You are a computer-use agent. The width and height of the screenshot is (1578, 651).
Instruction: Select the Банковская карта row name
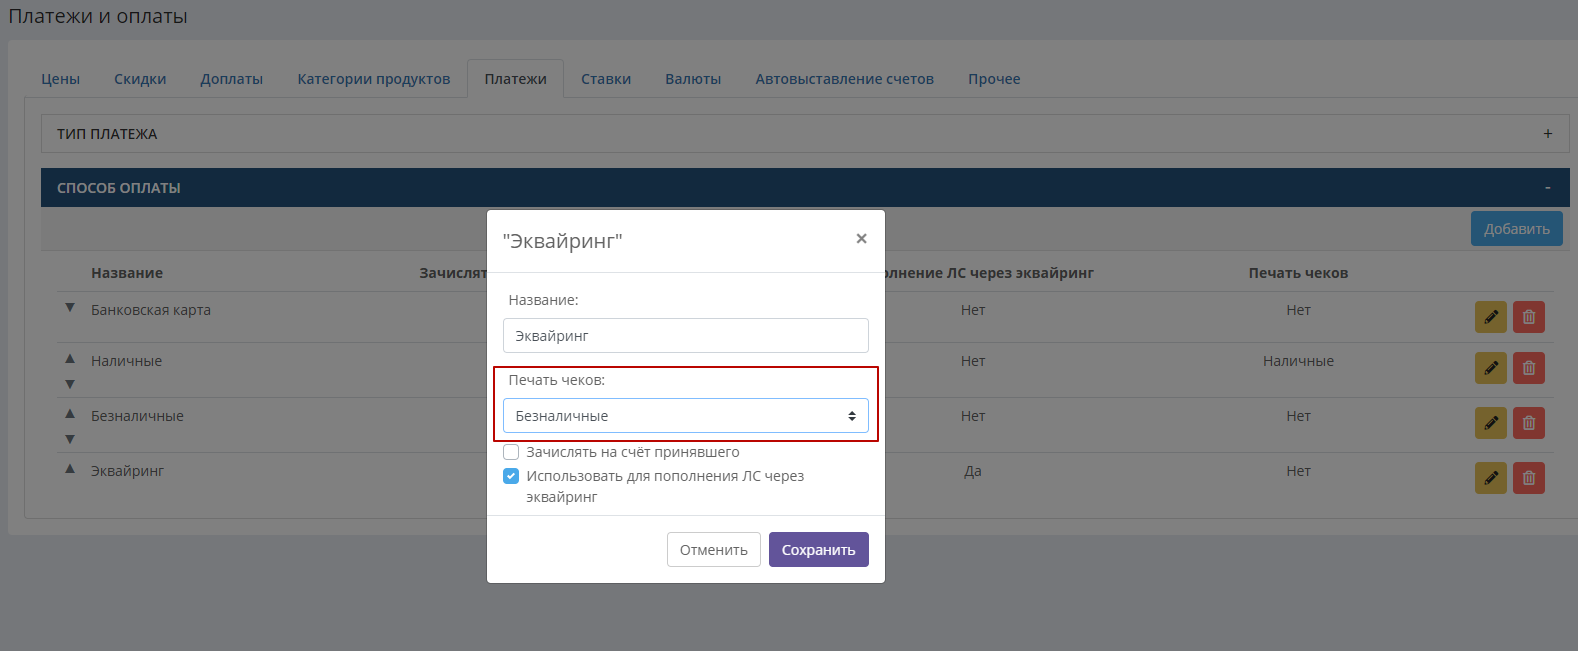tap(151, 310)
